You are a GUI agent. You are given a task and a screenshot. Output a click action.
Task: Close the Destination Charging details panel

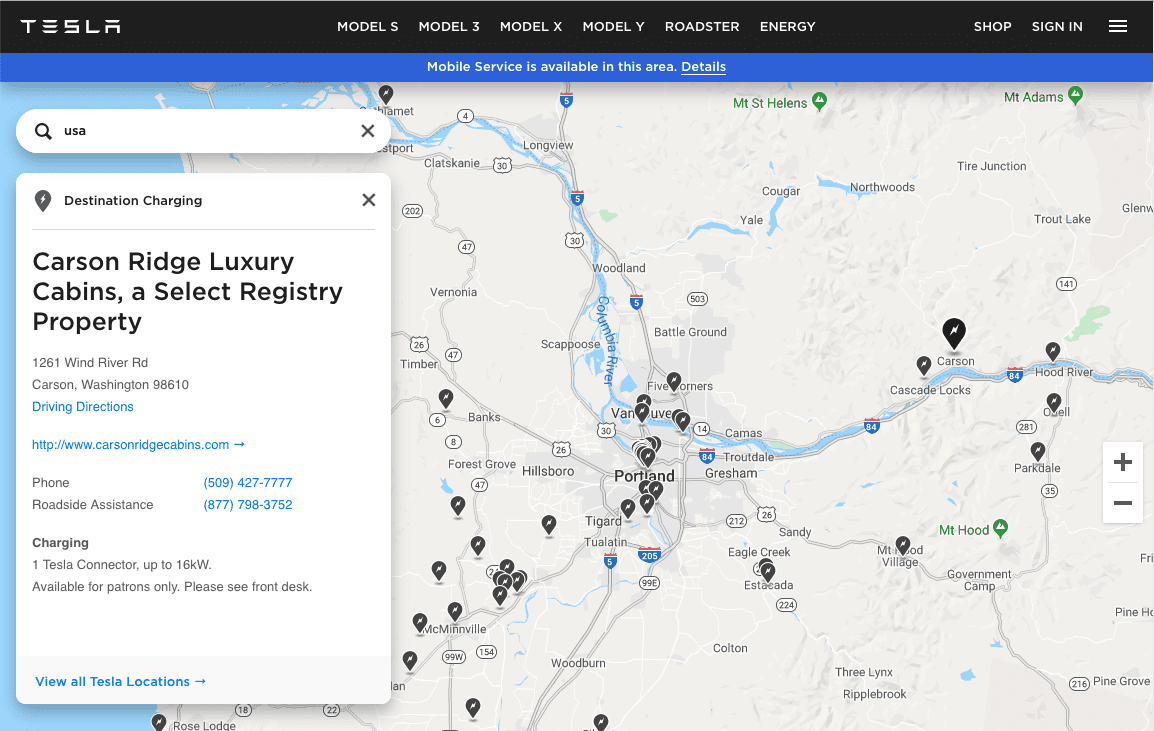[x=369, y=200]
